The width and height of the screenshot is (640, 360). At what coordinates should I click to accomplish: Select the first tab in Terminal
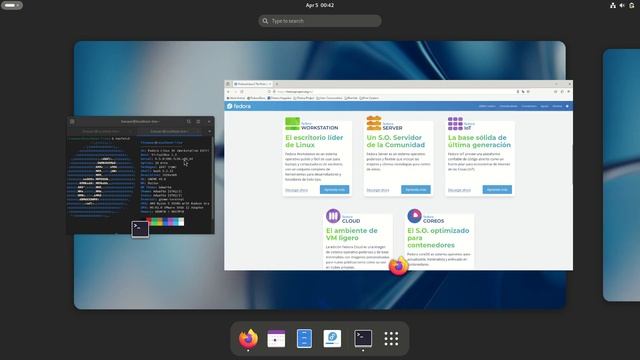(102, 131)
